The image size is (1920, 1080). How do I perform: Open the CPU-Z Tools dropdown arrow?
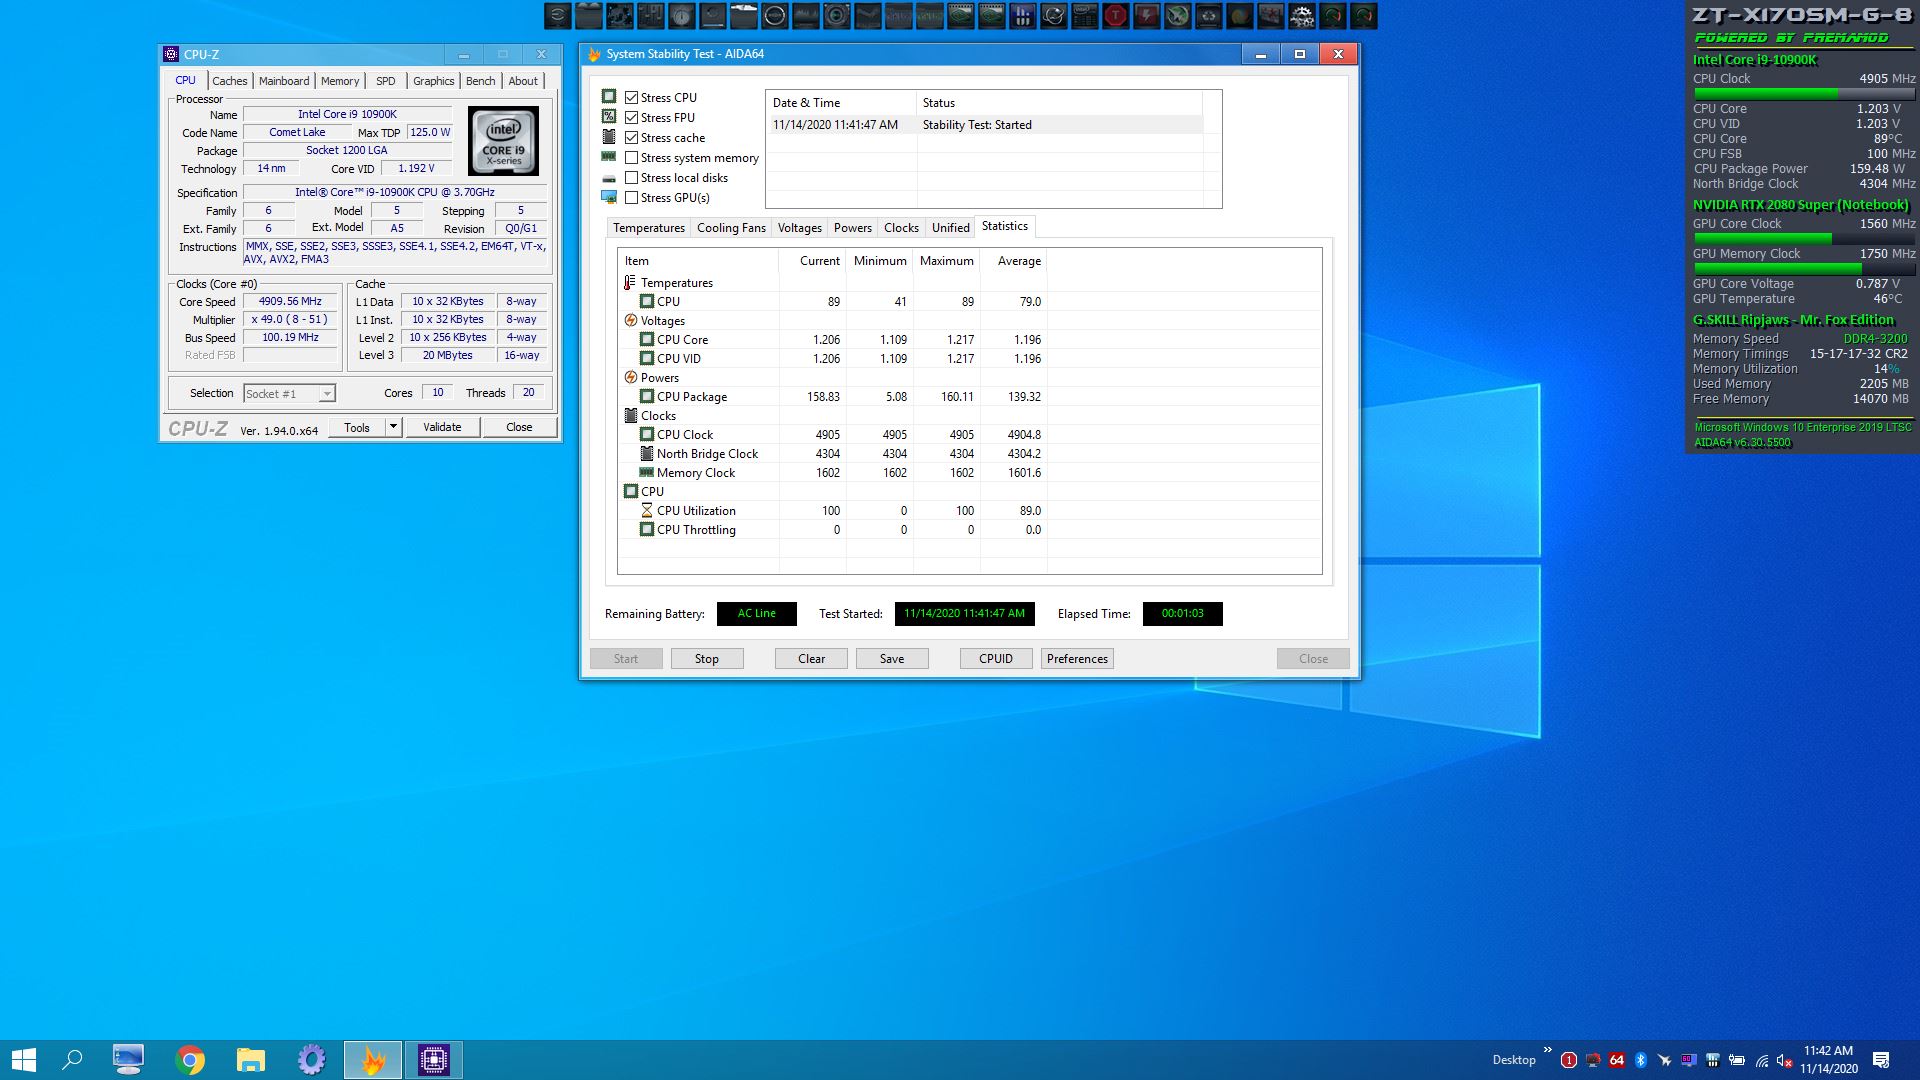pyautogui.click(x=394, y=427)
